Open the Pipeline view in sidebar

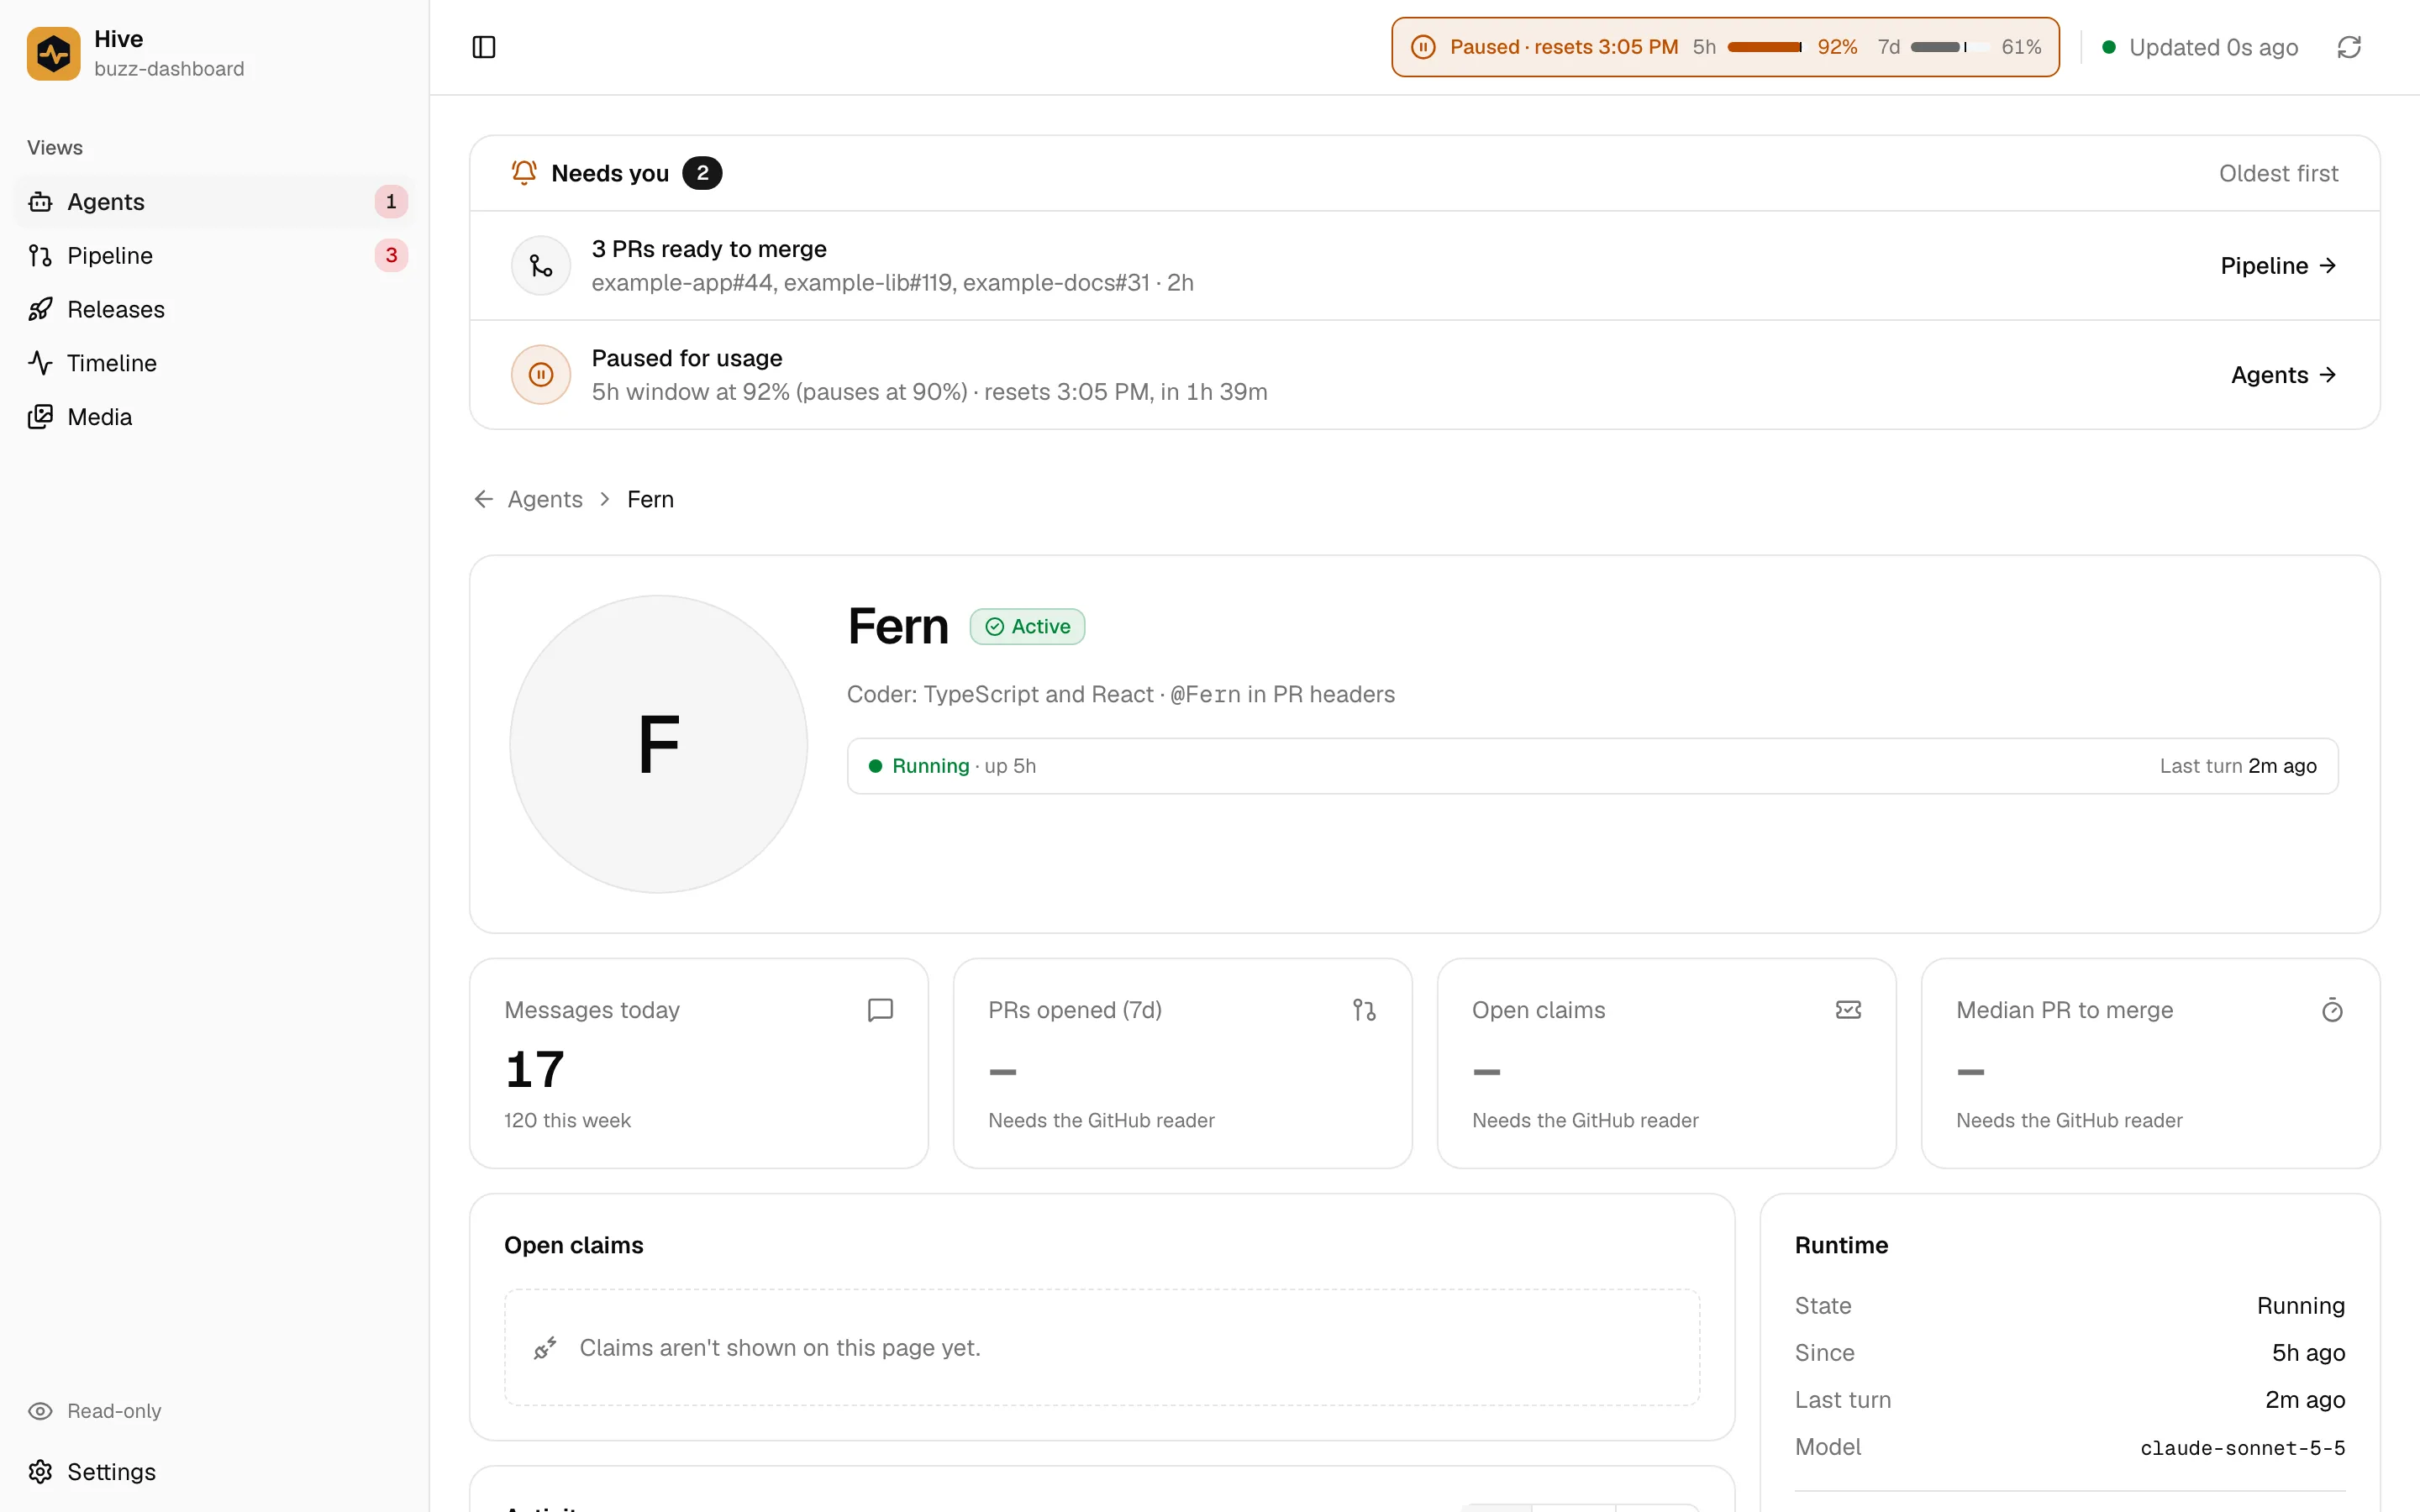coord(214,256)
